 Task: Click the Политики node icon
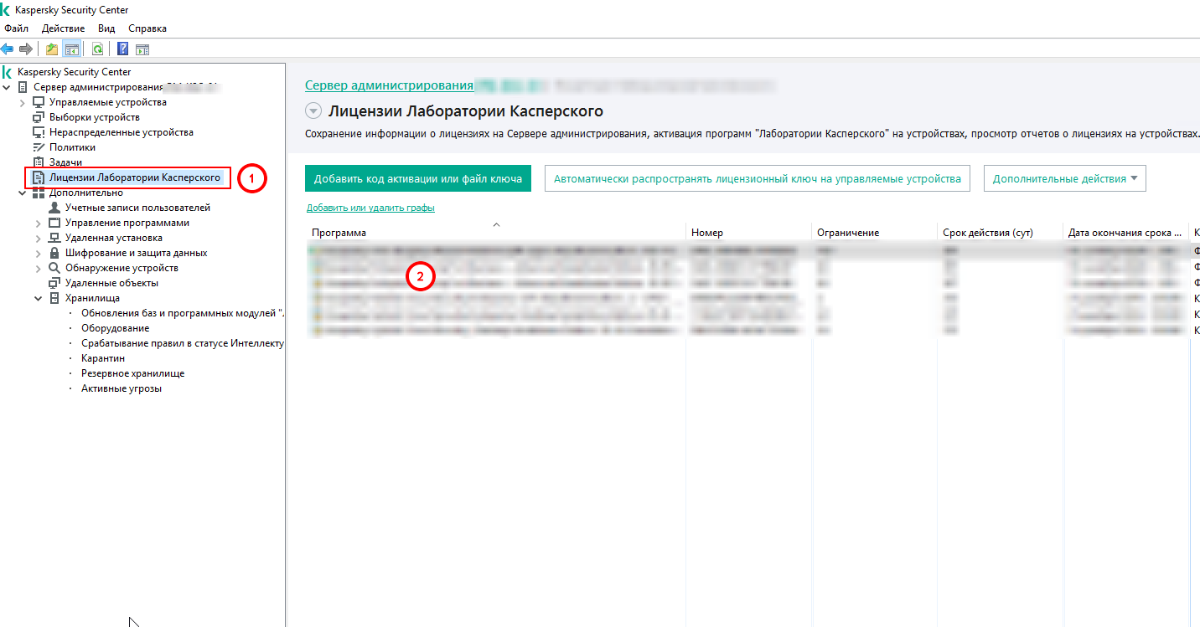tap(40, 147)
